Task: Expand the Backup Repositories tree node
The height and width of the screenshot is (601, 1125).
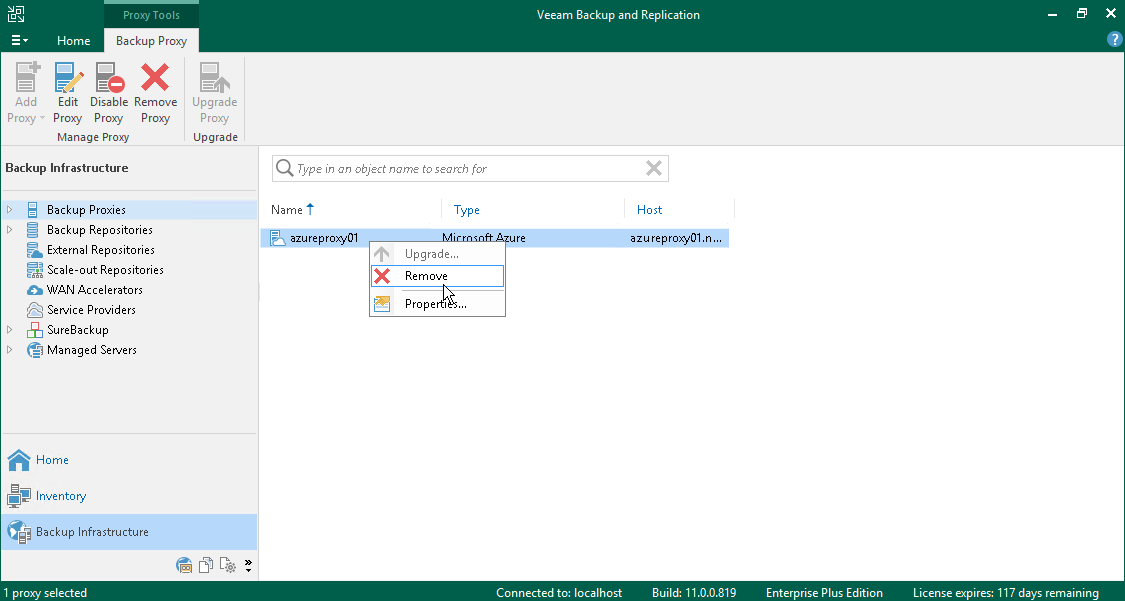Action: [8, 229]
